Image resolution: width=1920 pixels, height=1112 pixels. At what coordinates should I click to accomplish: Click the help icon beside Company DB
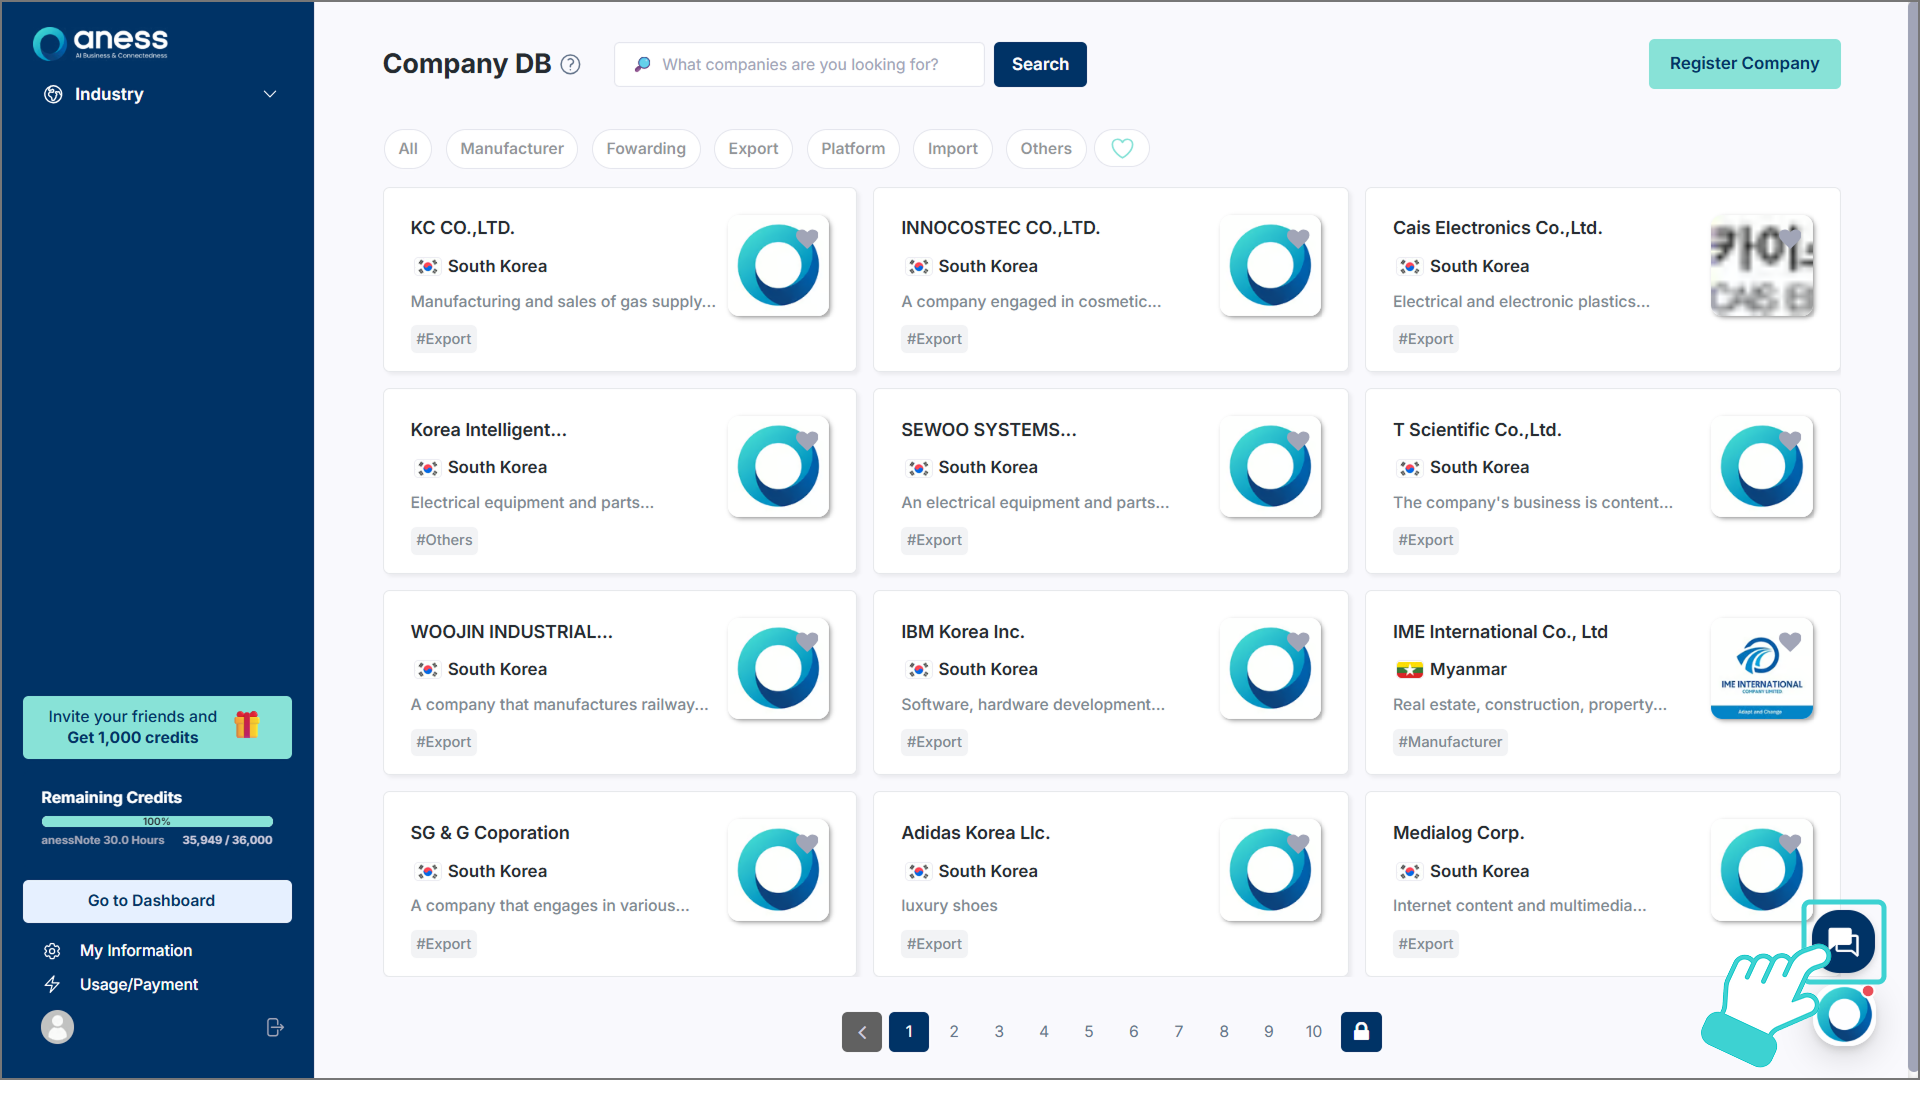(570, 65)
